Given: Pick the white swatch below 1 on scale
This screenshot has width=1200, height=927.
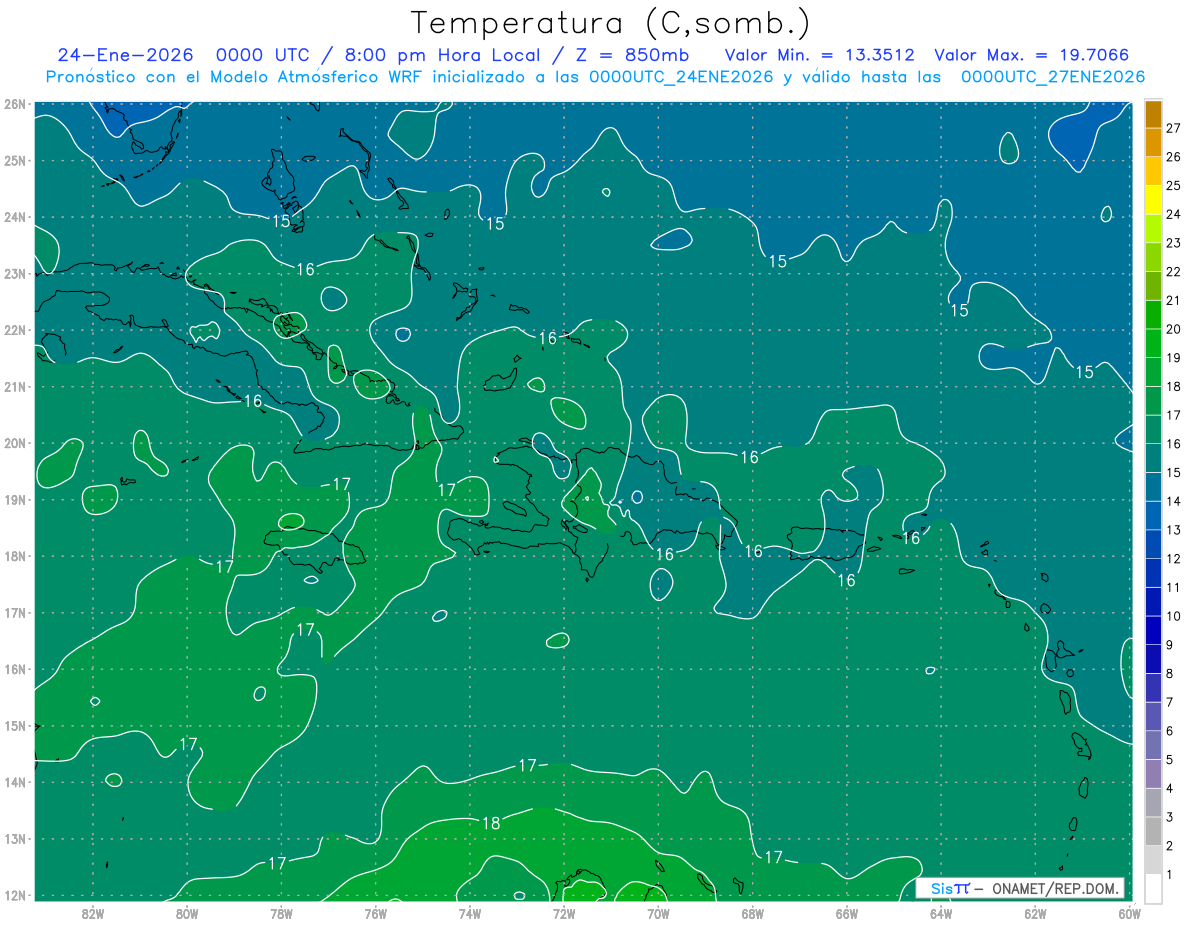Looking at the screenshot, I should pos(1154,888).
